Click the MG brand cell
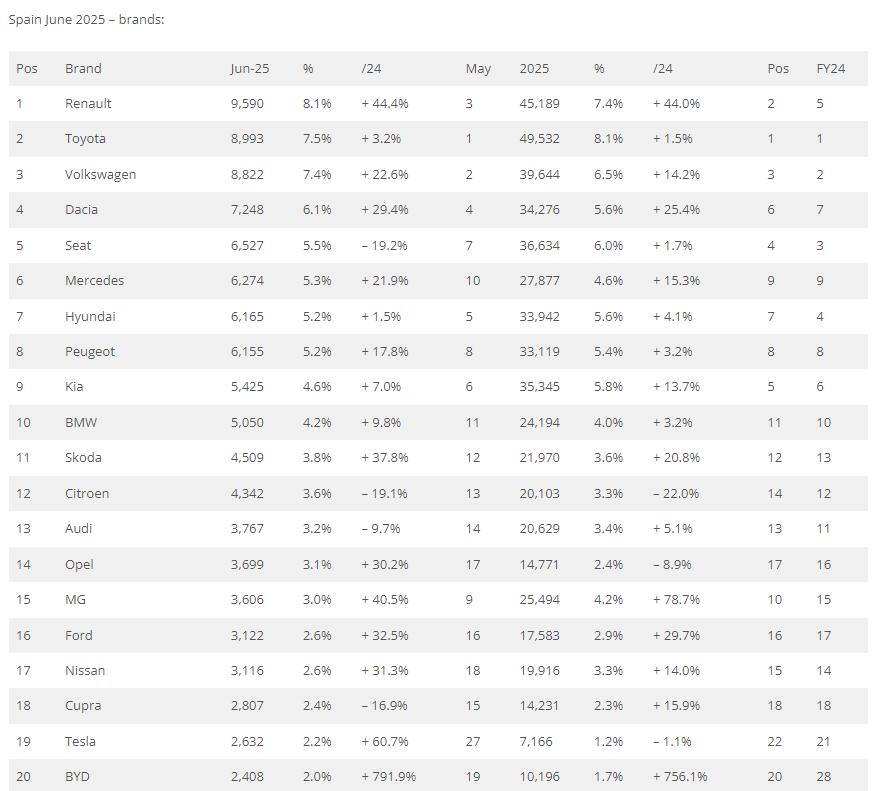This screenshot has width=880, height=791. point(75,600)
